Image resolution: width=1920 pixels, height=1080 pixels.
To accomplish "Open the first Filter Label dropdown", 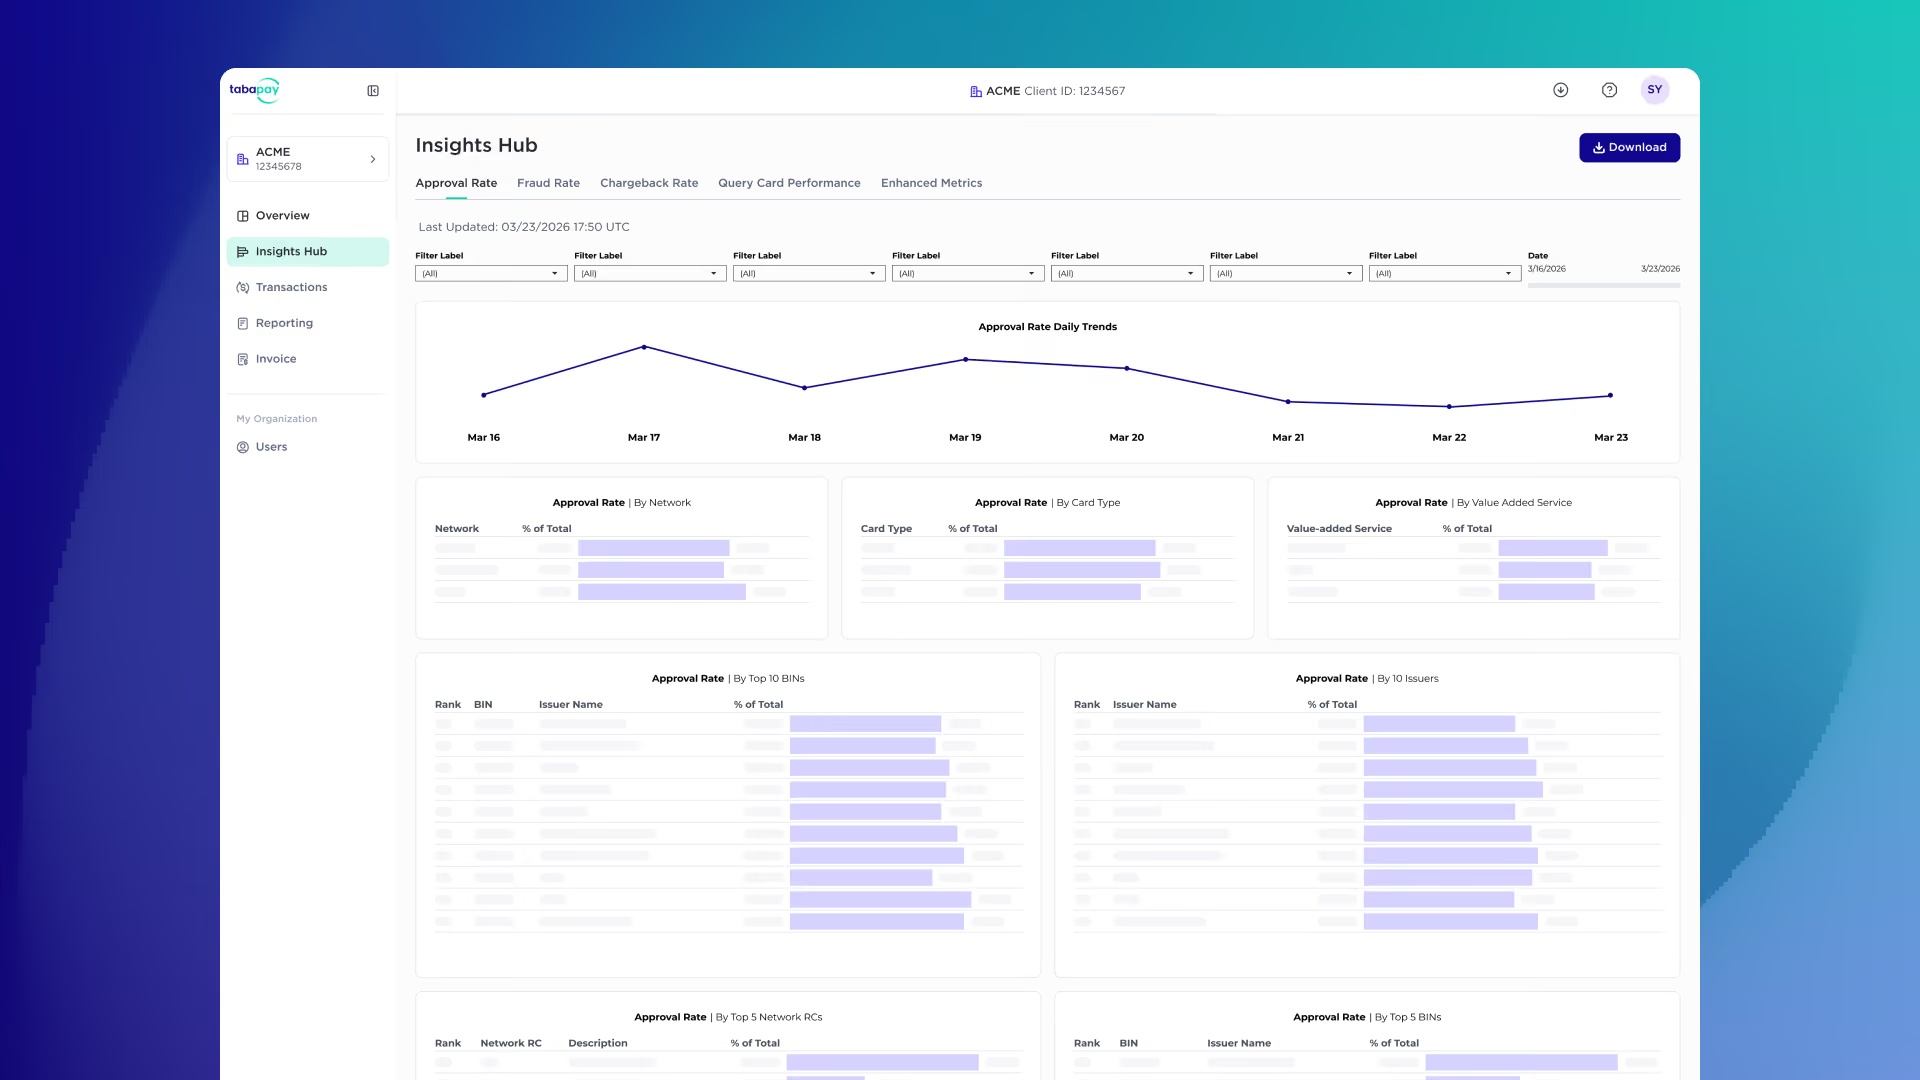I will coord(491,273).
